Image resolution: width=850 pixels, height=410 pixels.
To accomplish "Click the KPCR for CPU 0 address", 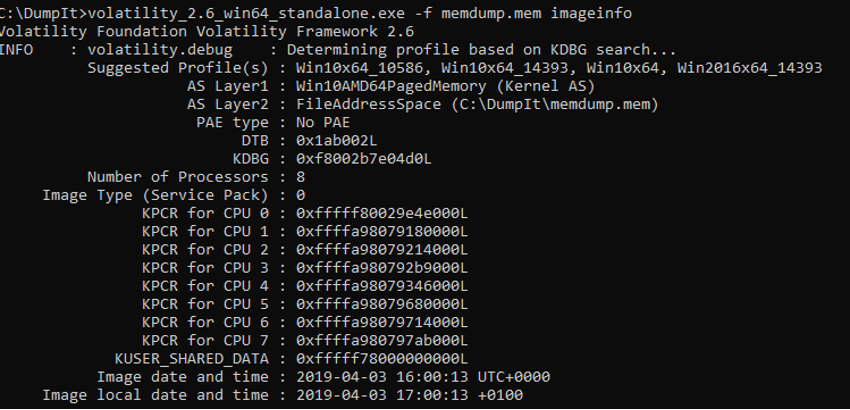I will (382, 213).
